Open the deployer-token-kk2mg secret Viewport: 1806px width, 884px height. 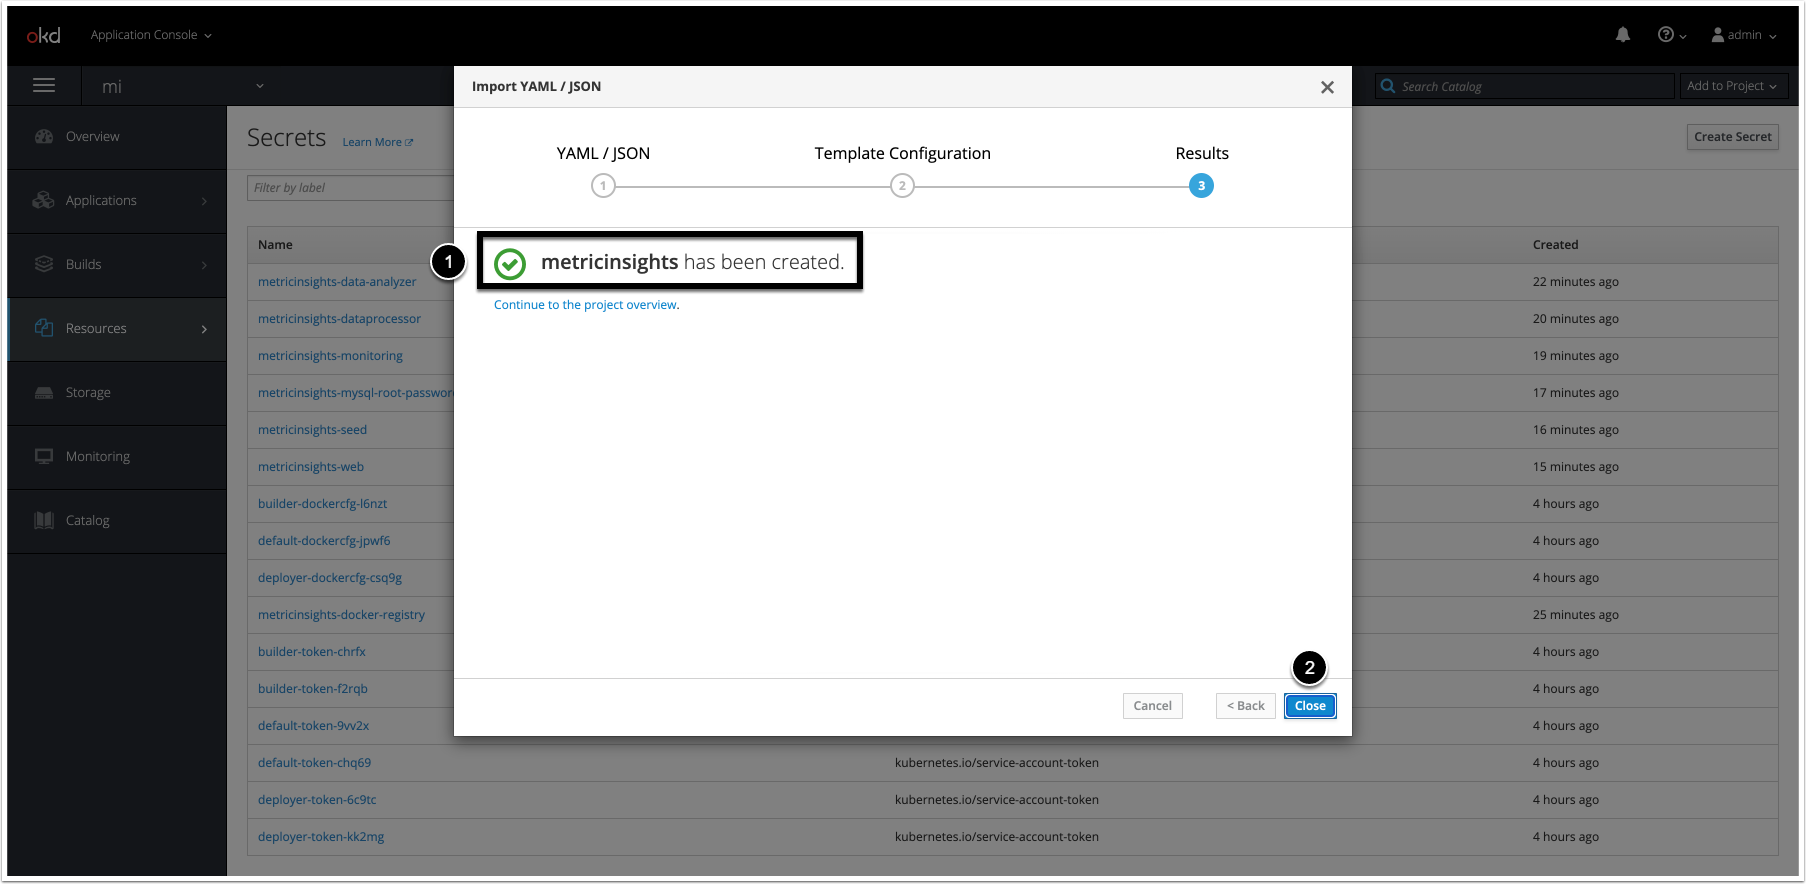pos(321,837)
